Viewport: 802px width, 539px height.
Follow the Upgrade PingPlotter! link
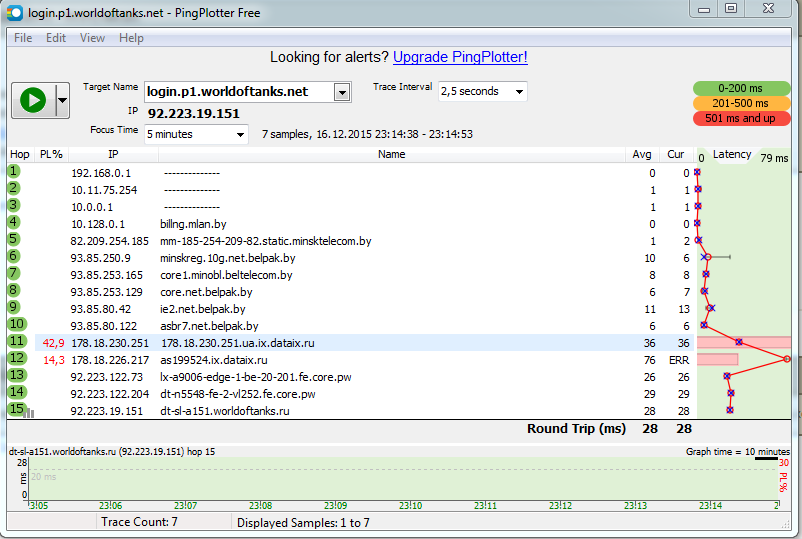tap(460, 57)
